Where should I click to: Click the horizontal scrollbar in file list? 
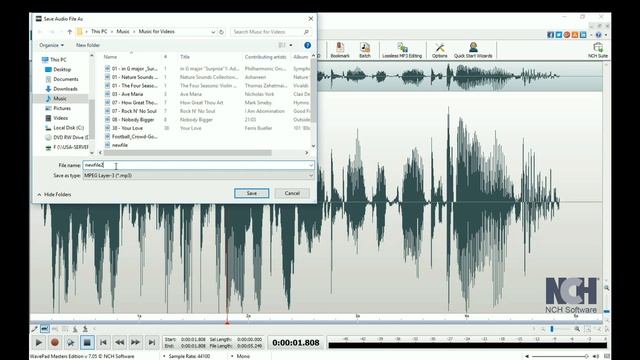(188, 153)
